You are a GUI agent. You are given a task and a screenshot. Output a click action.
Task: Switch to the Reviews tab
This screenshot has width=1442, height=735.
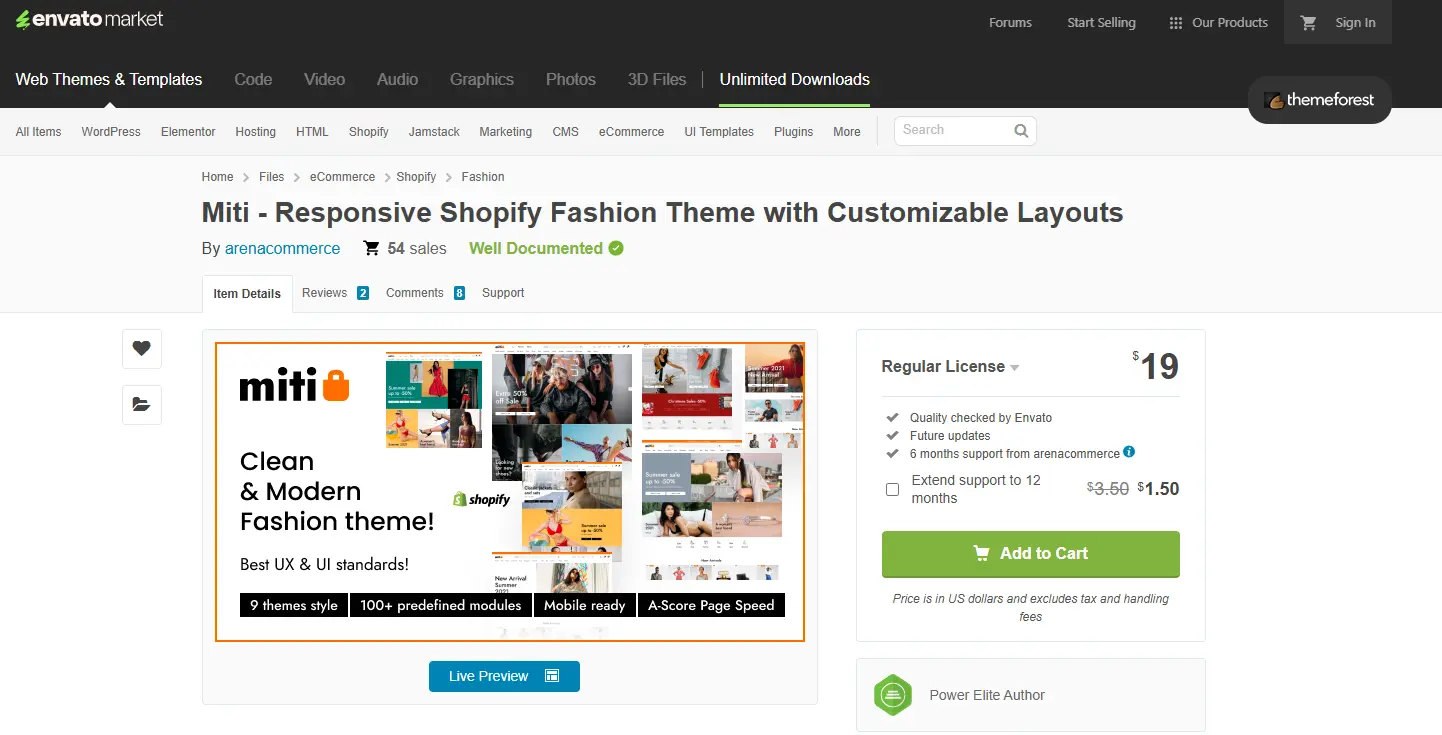335,293
